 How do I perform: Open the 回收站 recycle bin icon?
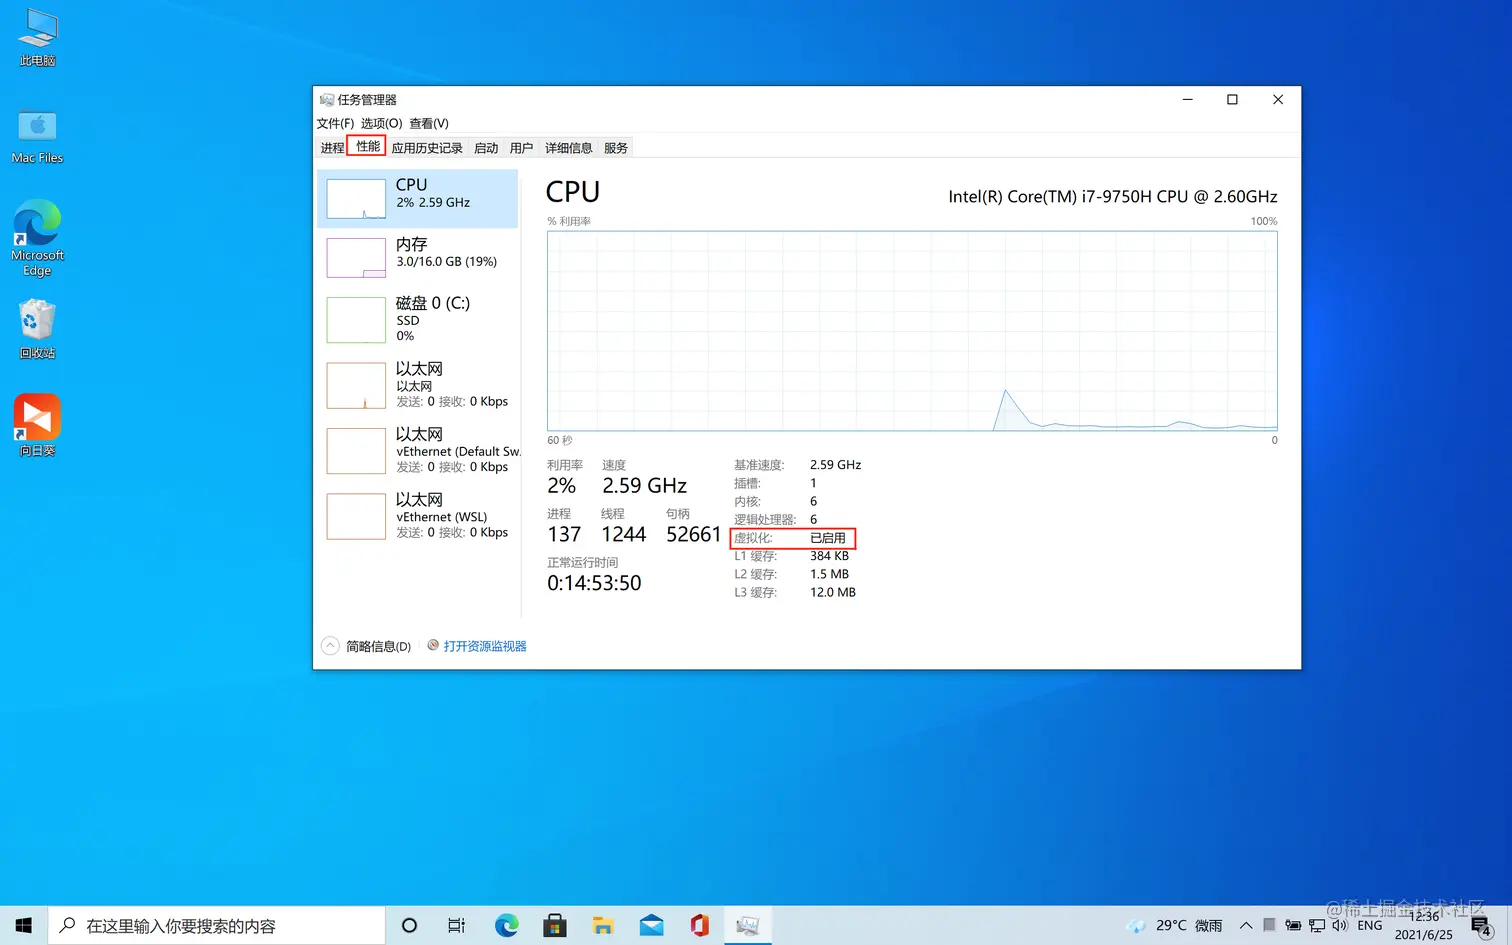pos(37,330)
